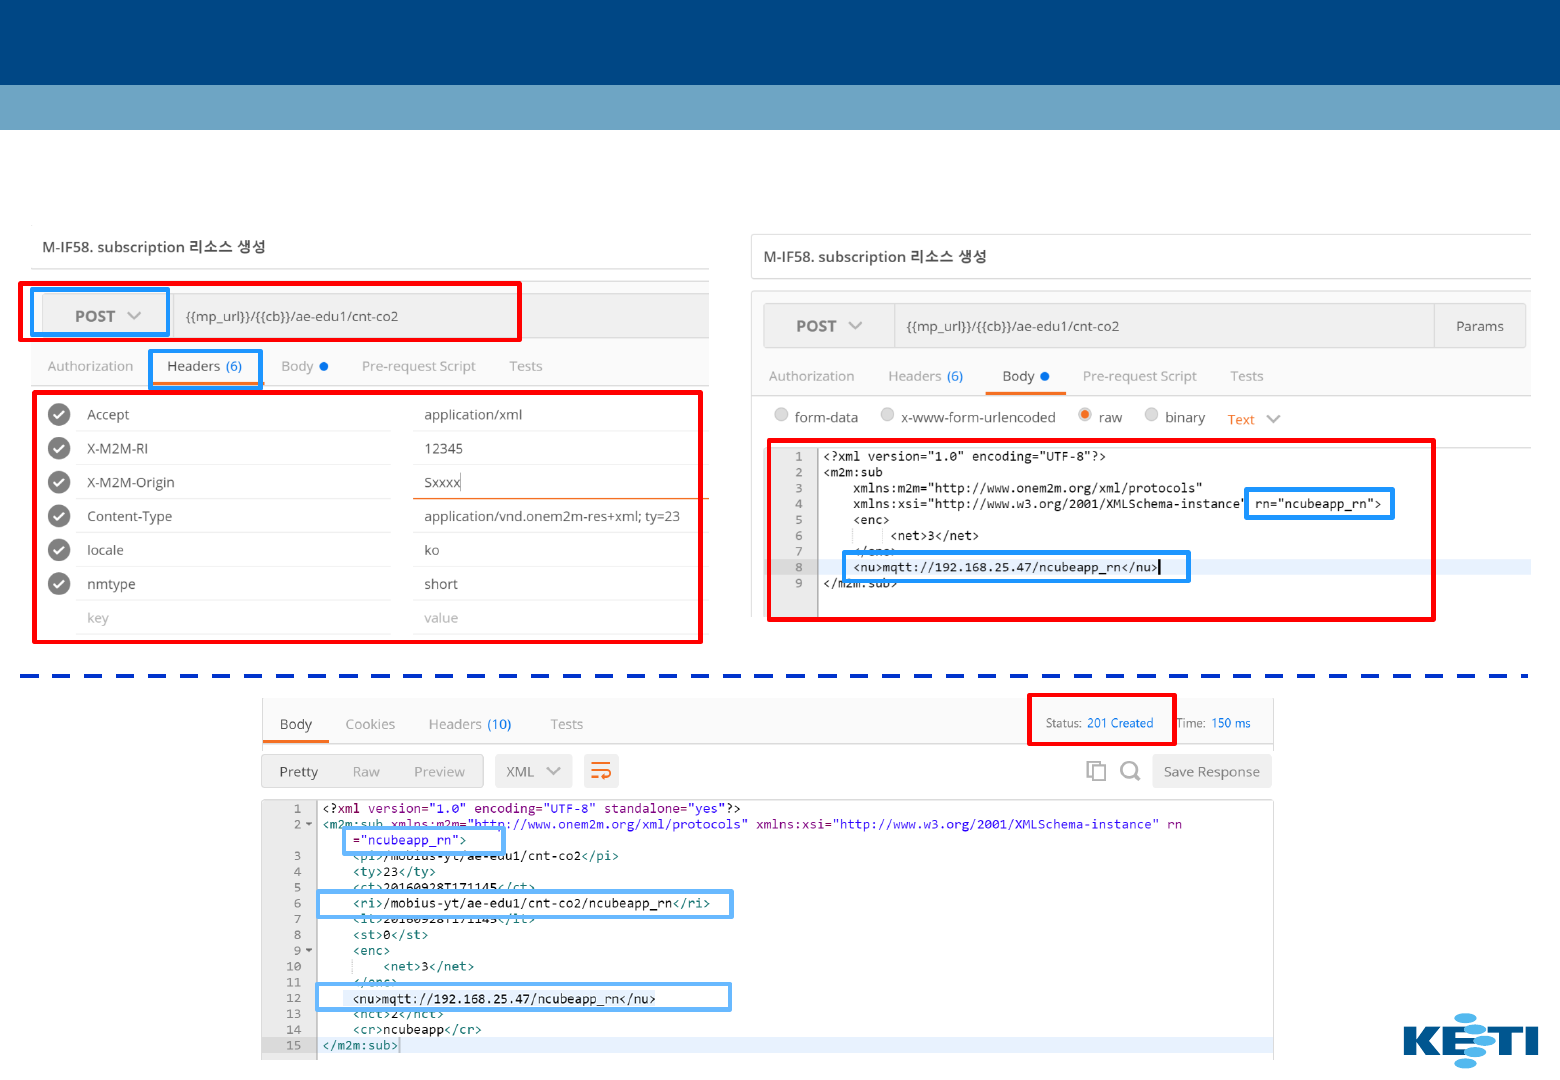Uncheck the Accept header checkbox
The height and width of the screenshot is (1080, 1560).
point(60,415)
